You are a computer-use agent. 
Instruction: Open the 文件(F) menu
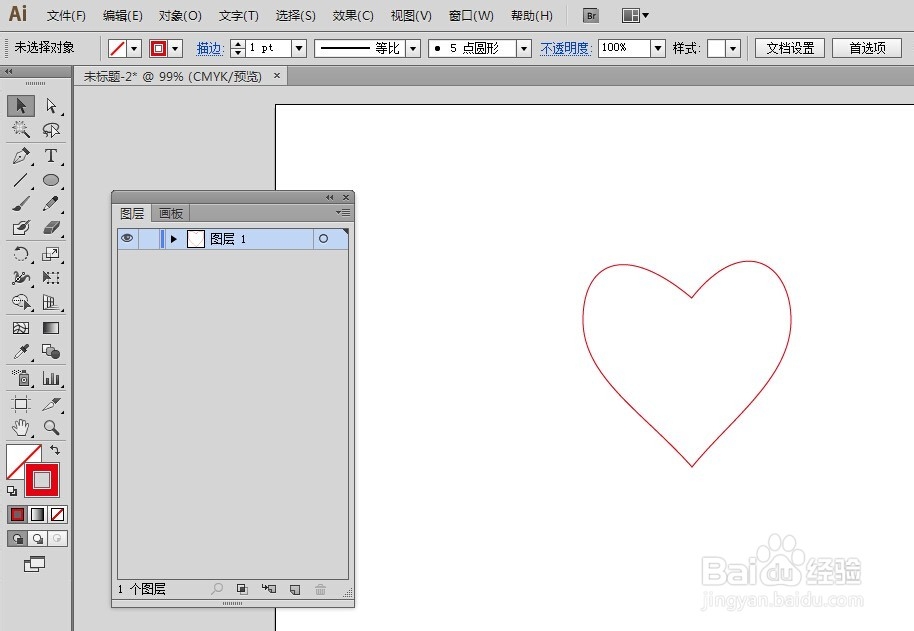click(66, 16)
